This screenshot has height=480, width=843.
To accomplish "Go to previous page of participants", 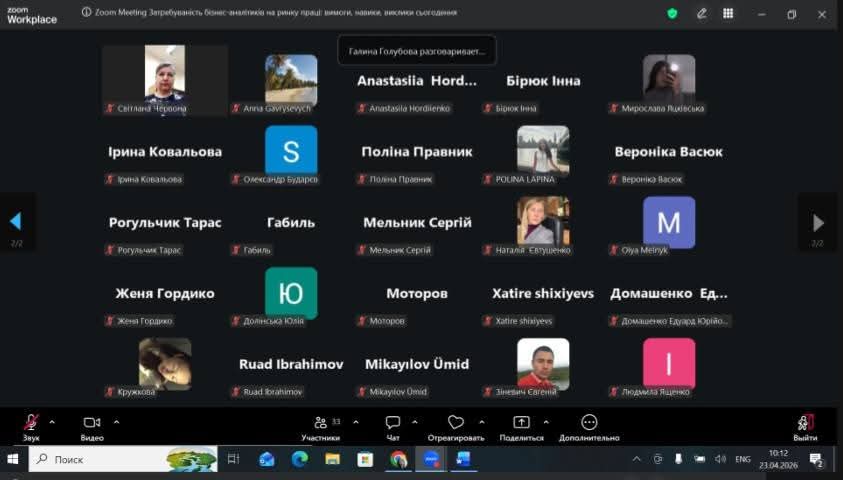I will click(15, 222).
